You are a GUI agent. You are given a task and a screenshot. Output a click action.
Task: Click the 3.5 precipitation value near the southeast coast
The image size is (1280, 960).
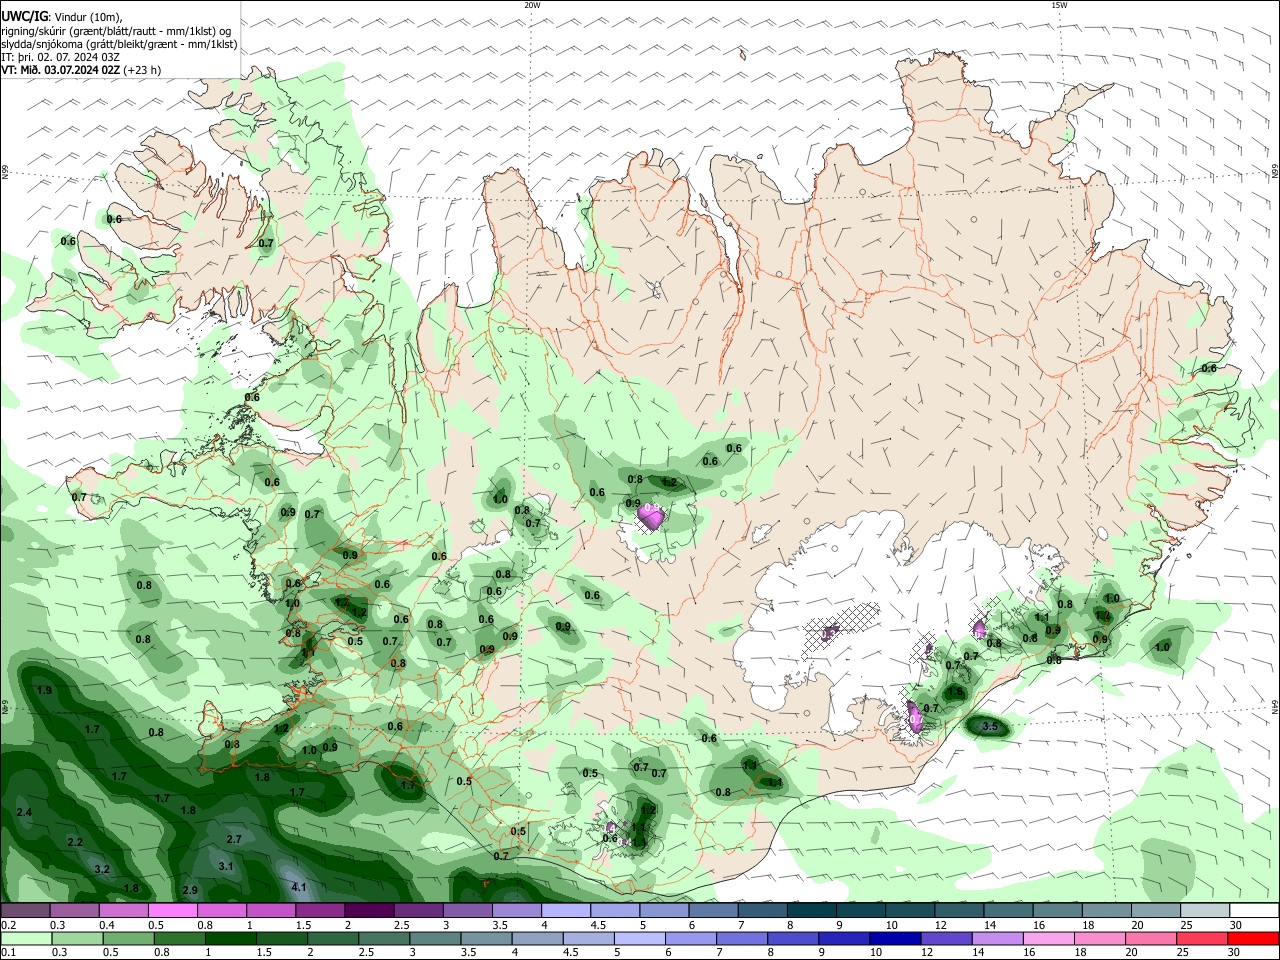[x=990, y=726]
